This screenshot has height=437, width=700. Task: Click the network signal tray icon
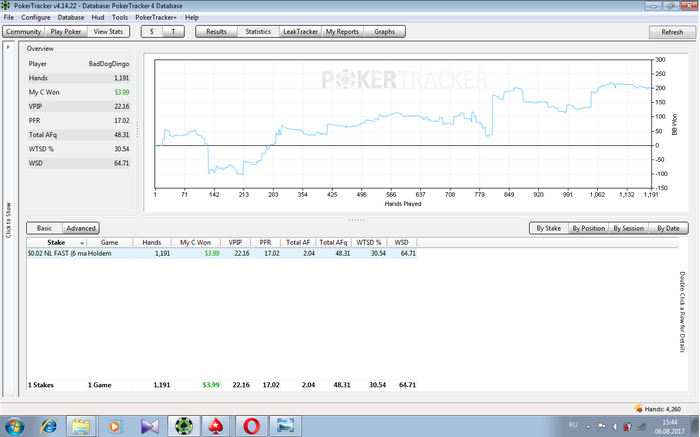point(641,427)
